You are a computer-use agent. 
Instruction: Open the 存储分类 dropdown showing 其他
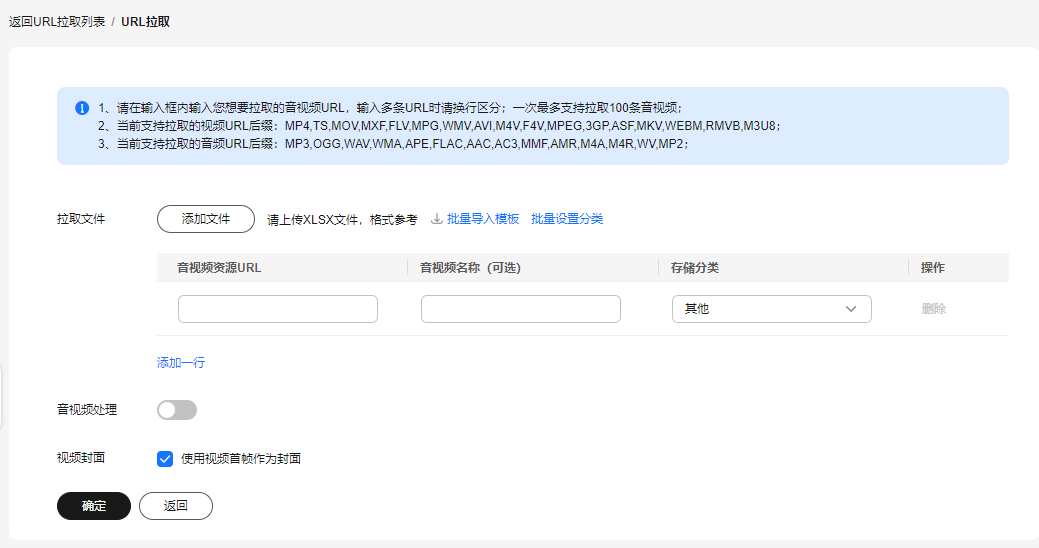[771, 309]
